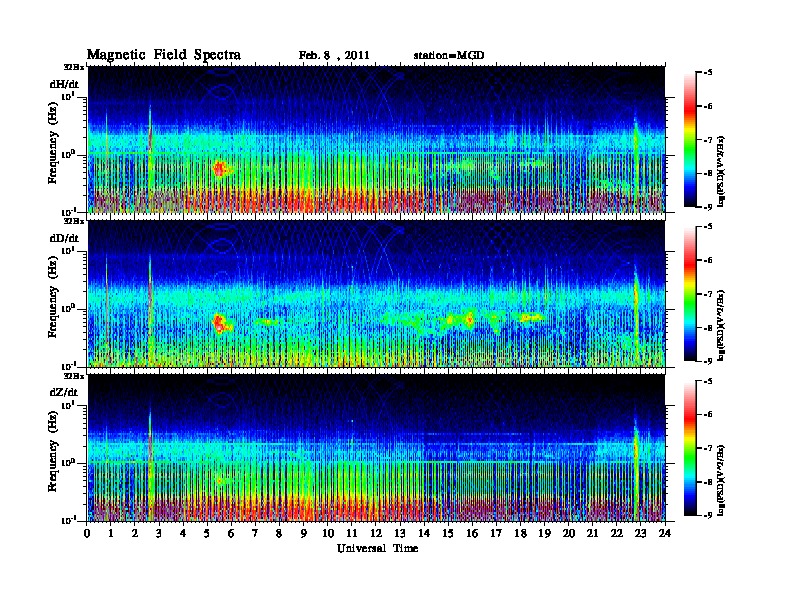Image resolution: width=792 pixels, height=612 pixels.
Task: Click hour "11" on the Universal Time axis
Action: pos(352,533)
